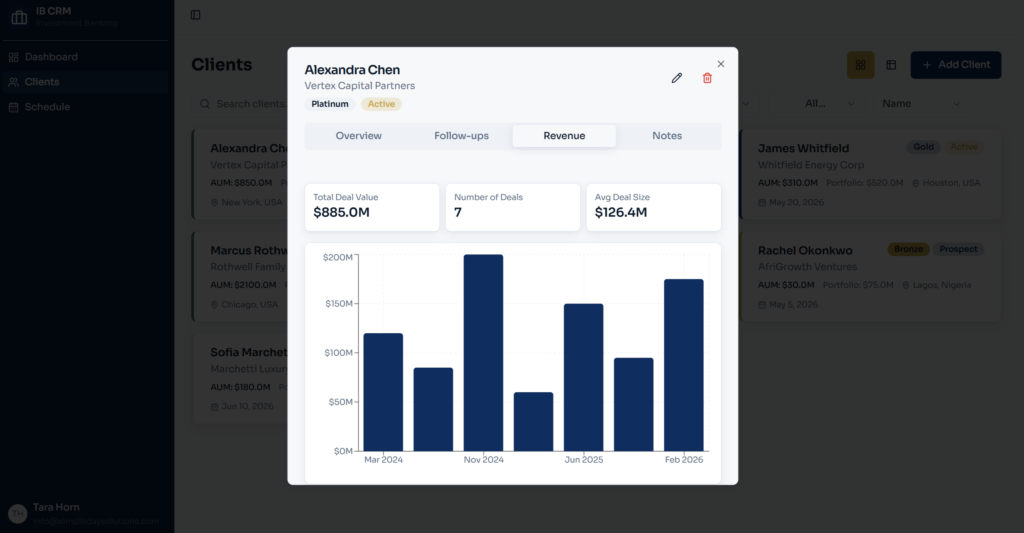
Task: Switch to grid view icon
Action: [861, 65]
